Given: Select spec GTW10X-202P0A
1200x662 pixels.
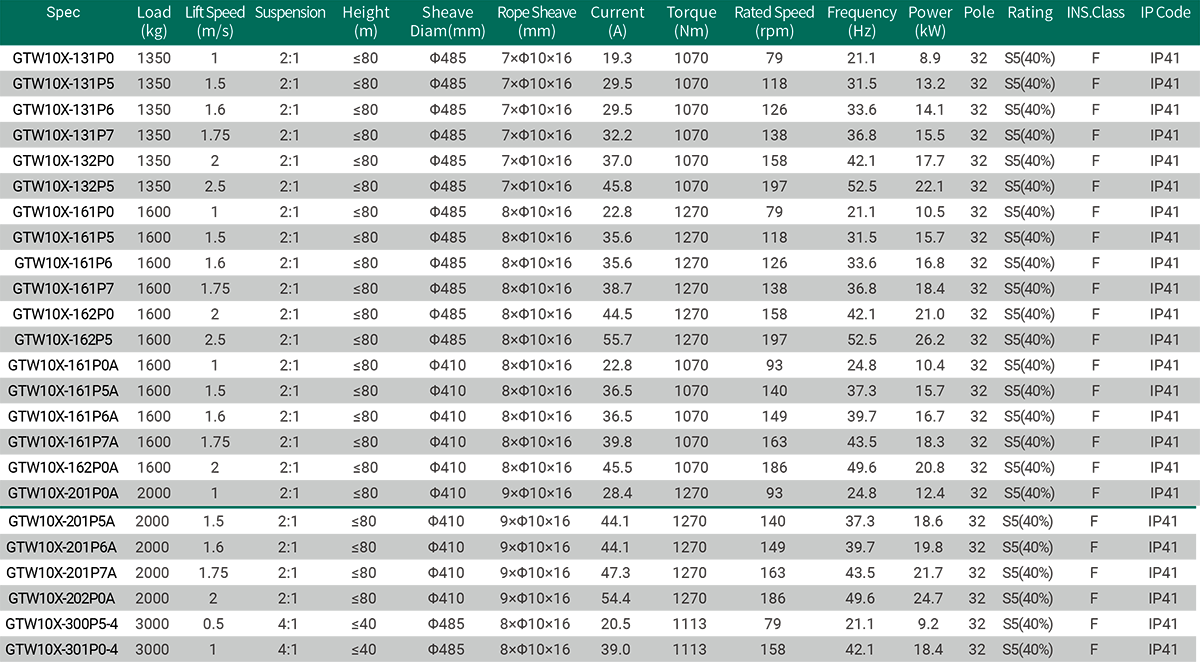Looking at the screenshot, I should point(62,598).
